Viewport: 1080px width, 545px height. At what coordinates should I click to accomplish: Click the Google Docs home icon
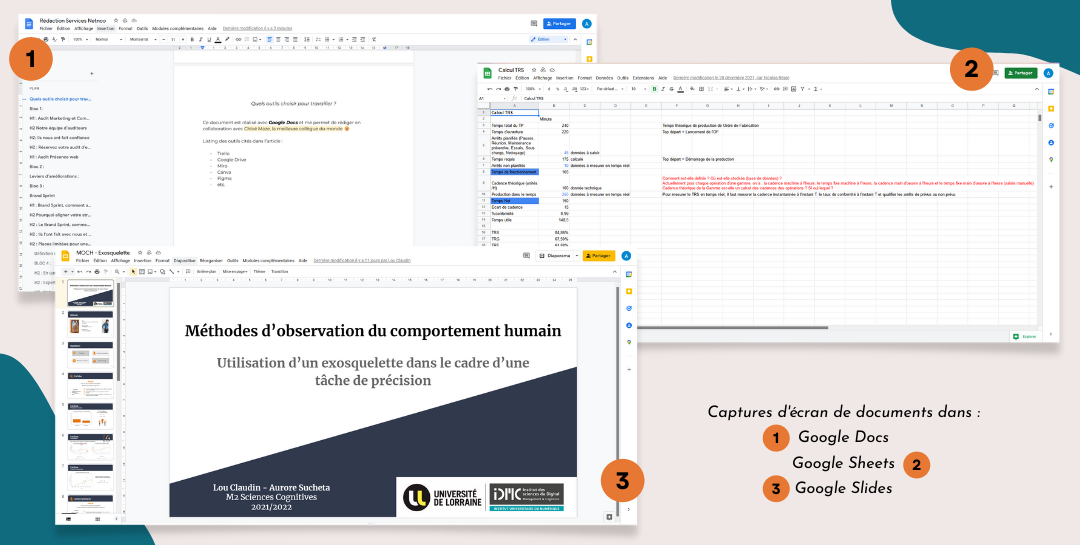(29, 23)
